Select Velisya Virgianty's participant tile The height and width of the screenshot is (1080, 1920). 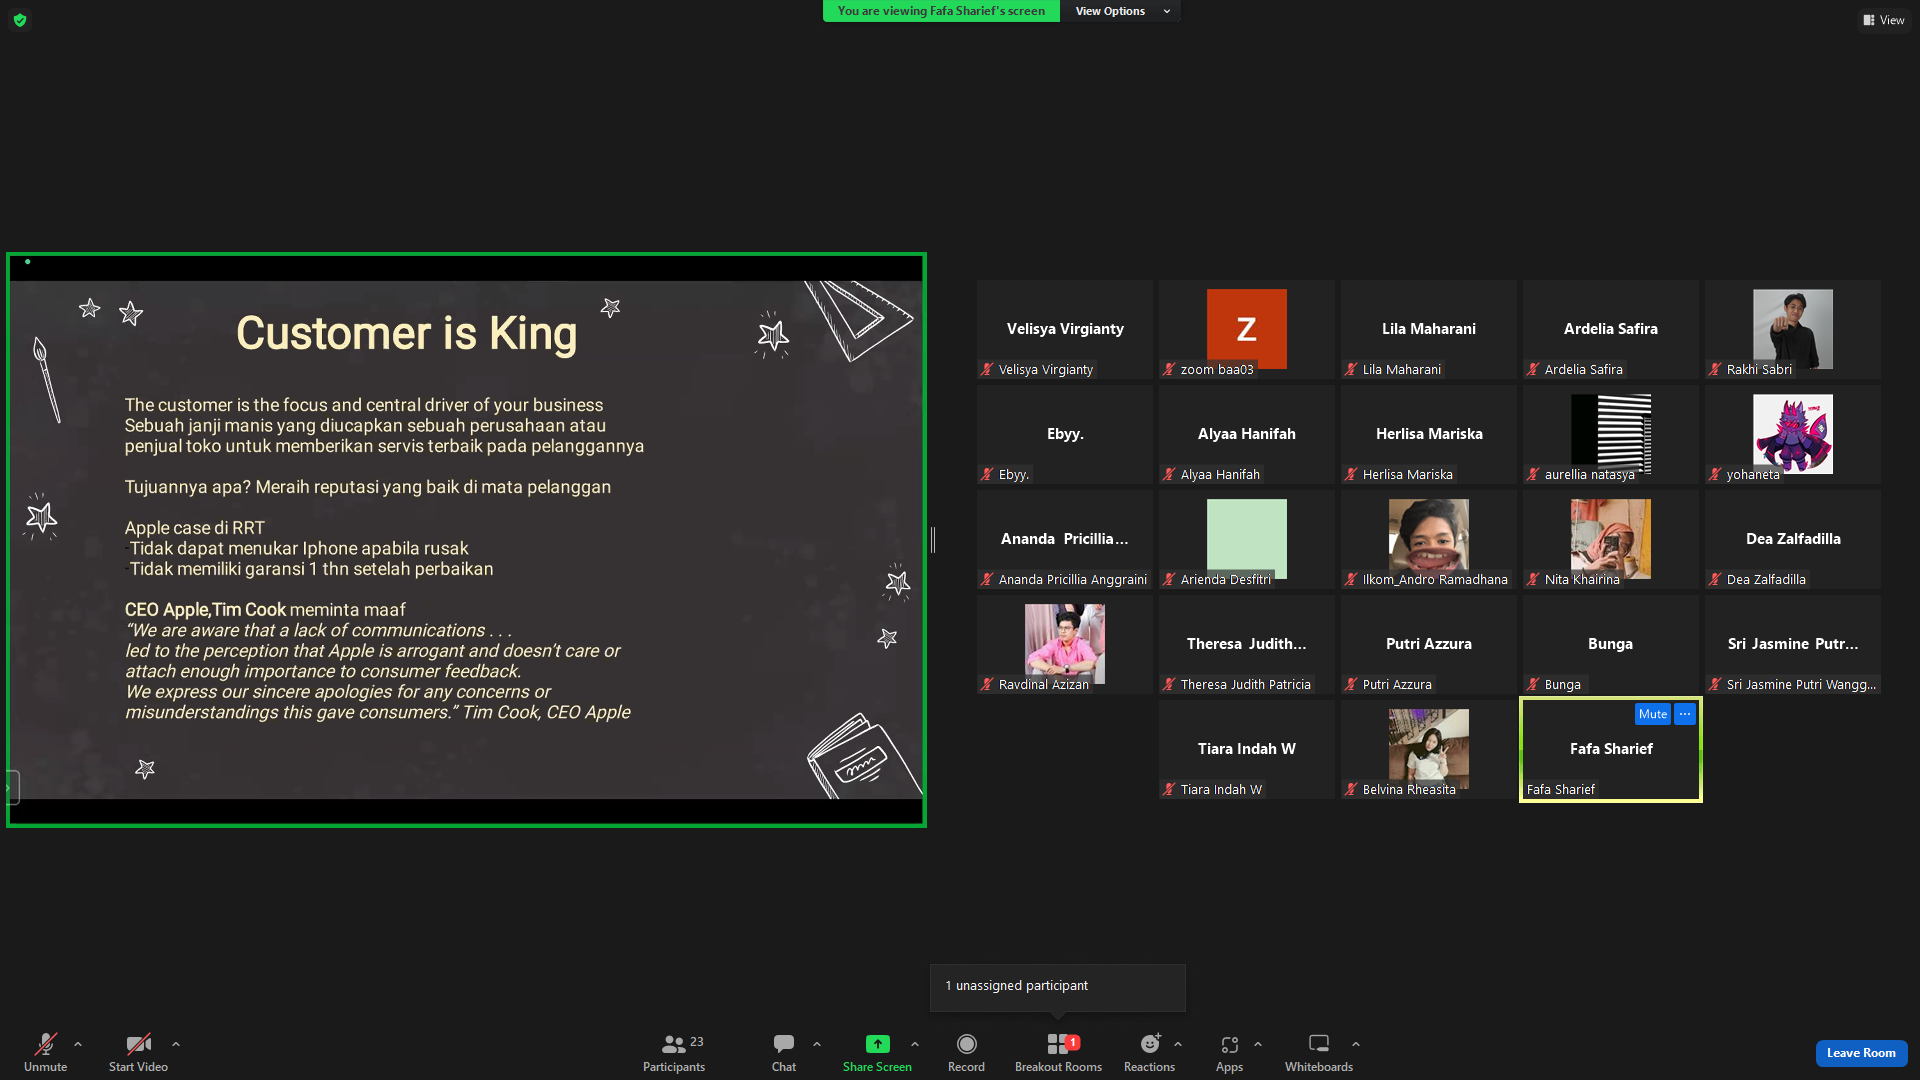click(x=1065, y=329)
